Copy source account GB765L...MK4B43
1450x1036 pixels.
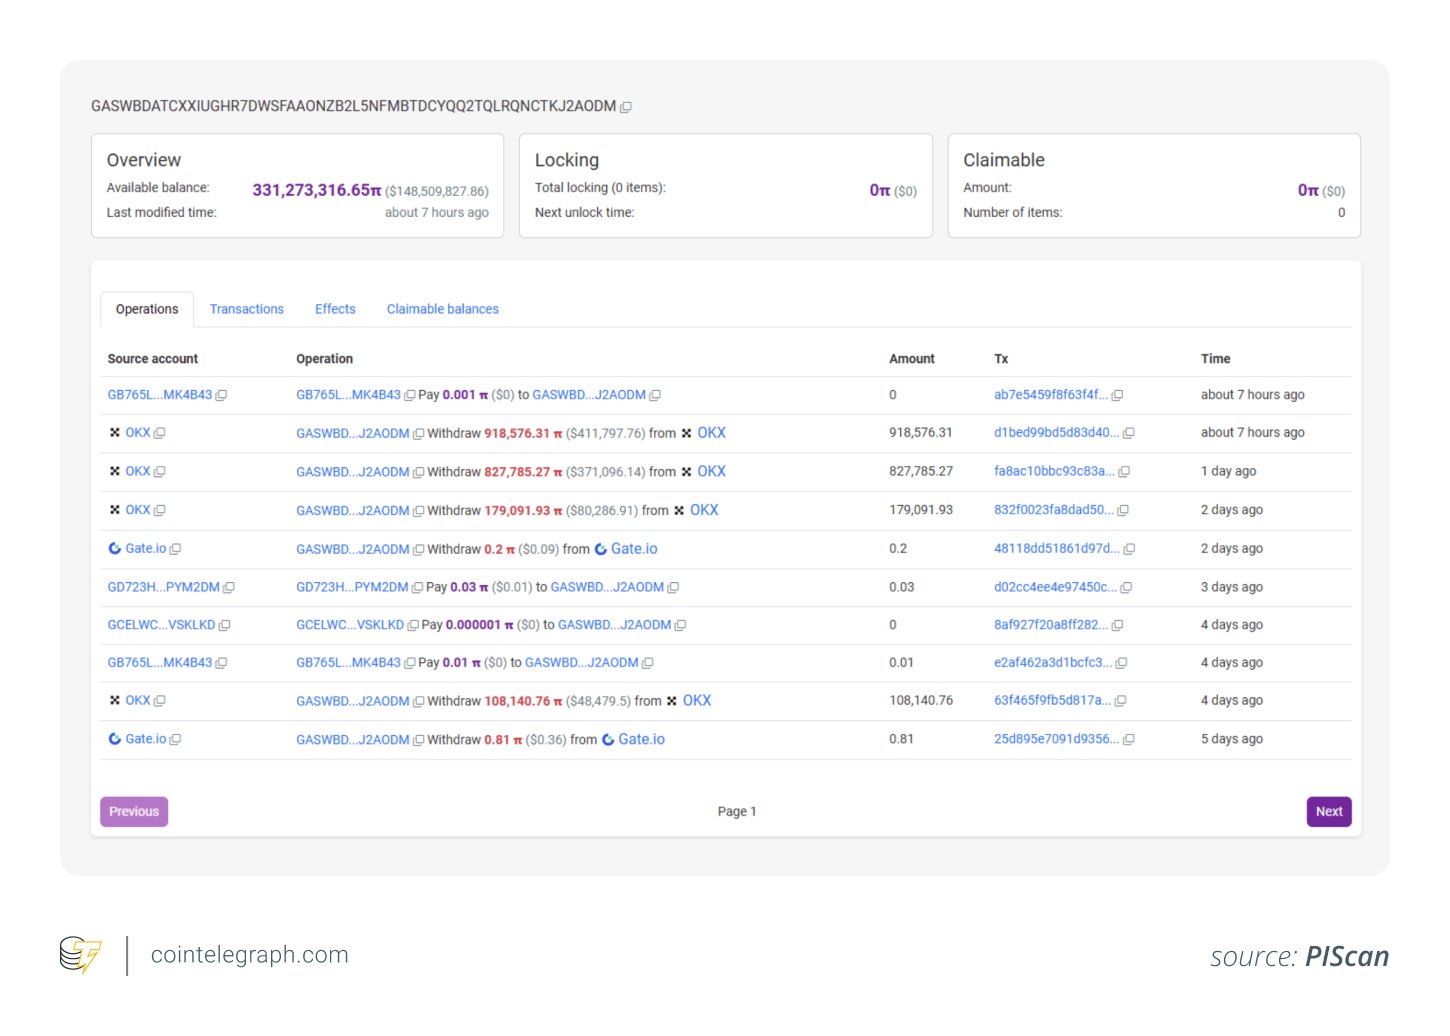click(x=222, y=394)
